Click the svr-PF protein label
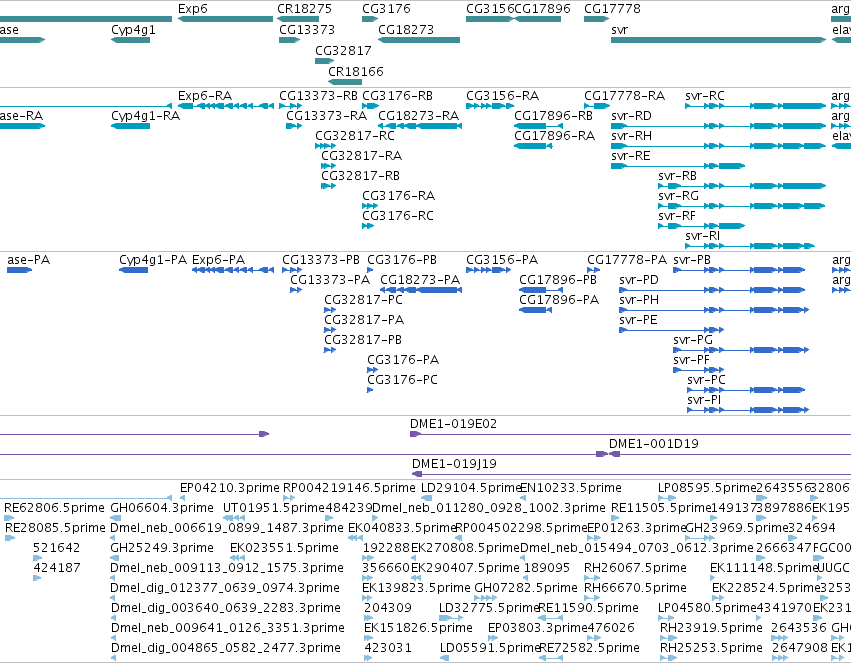The height and width of the screenshot is (663, 851). [x=691, y=360]
